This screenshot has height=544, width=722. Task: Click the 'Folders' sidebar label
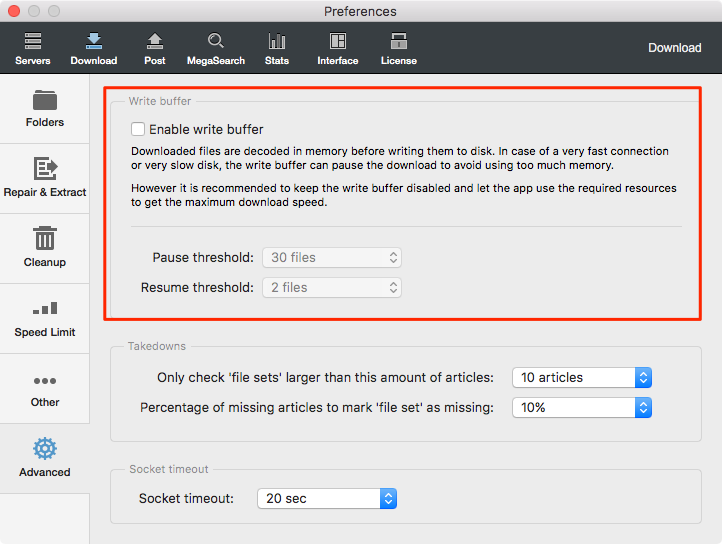(x=45, y=122)
